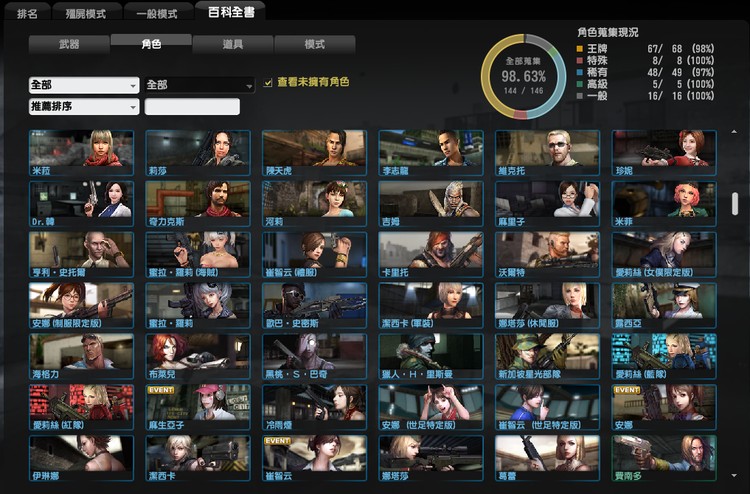Image resolution: width=750 pixels, height=494 pixels.
Task: Click the vertical scrollbar thumb
Action: tap(735, 203)
